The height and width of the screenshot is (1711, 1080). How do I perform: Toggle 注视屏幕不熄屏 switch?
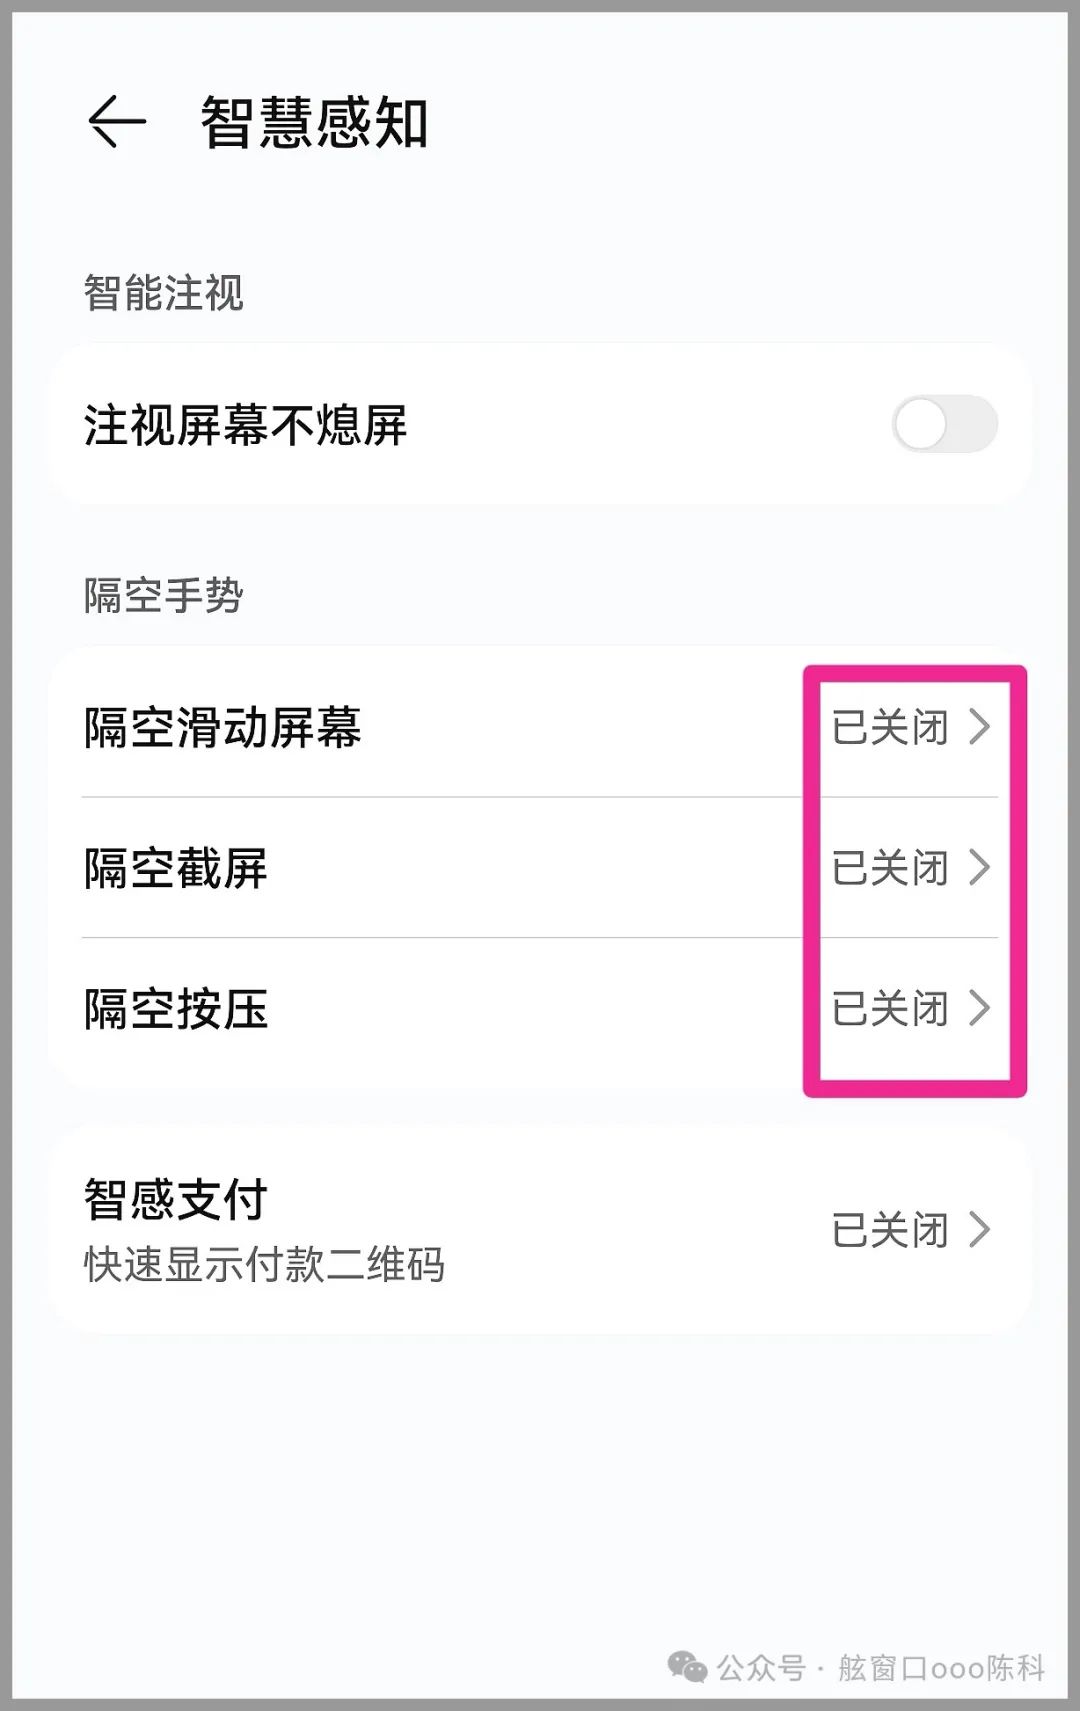944,424
